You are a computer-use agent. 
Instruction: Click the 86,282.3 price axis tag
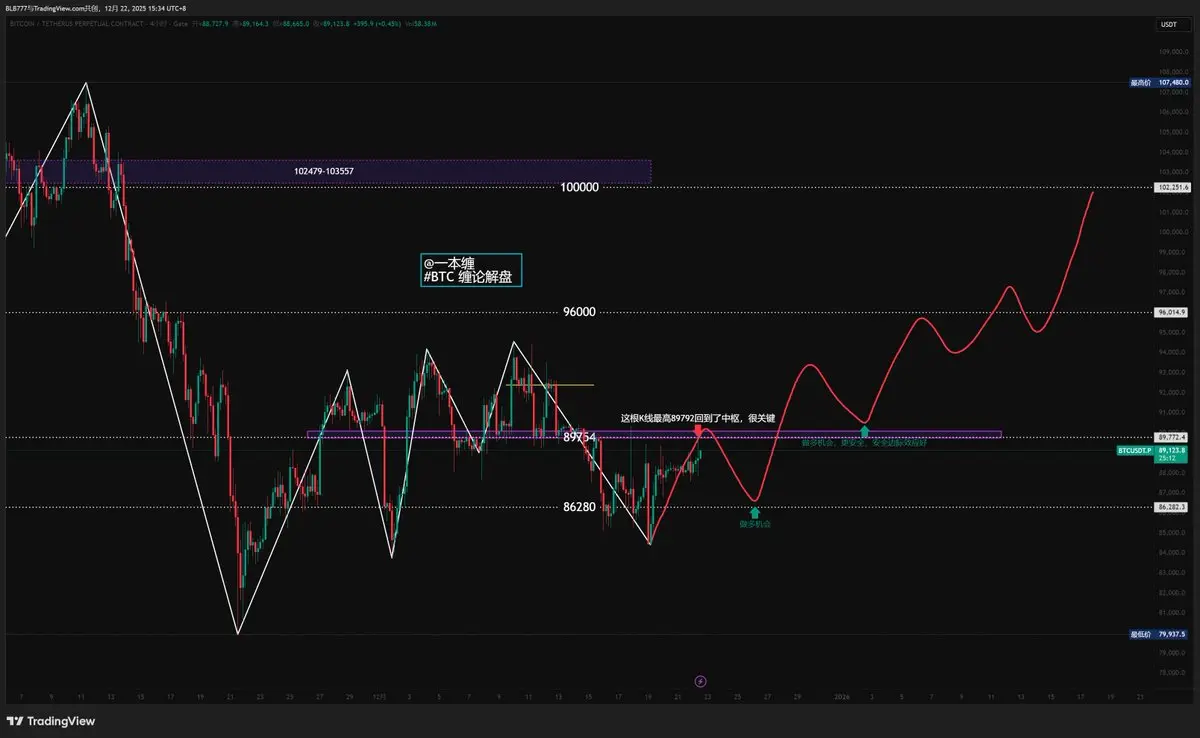click(x=1172, y=507)
